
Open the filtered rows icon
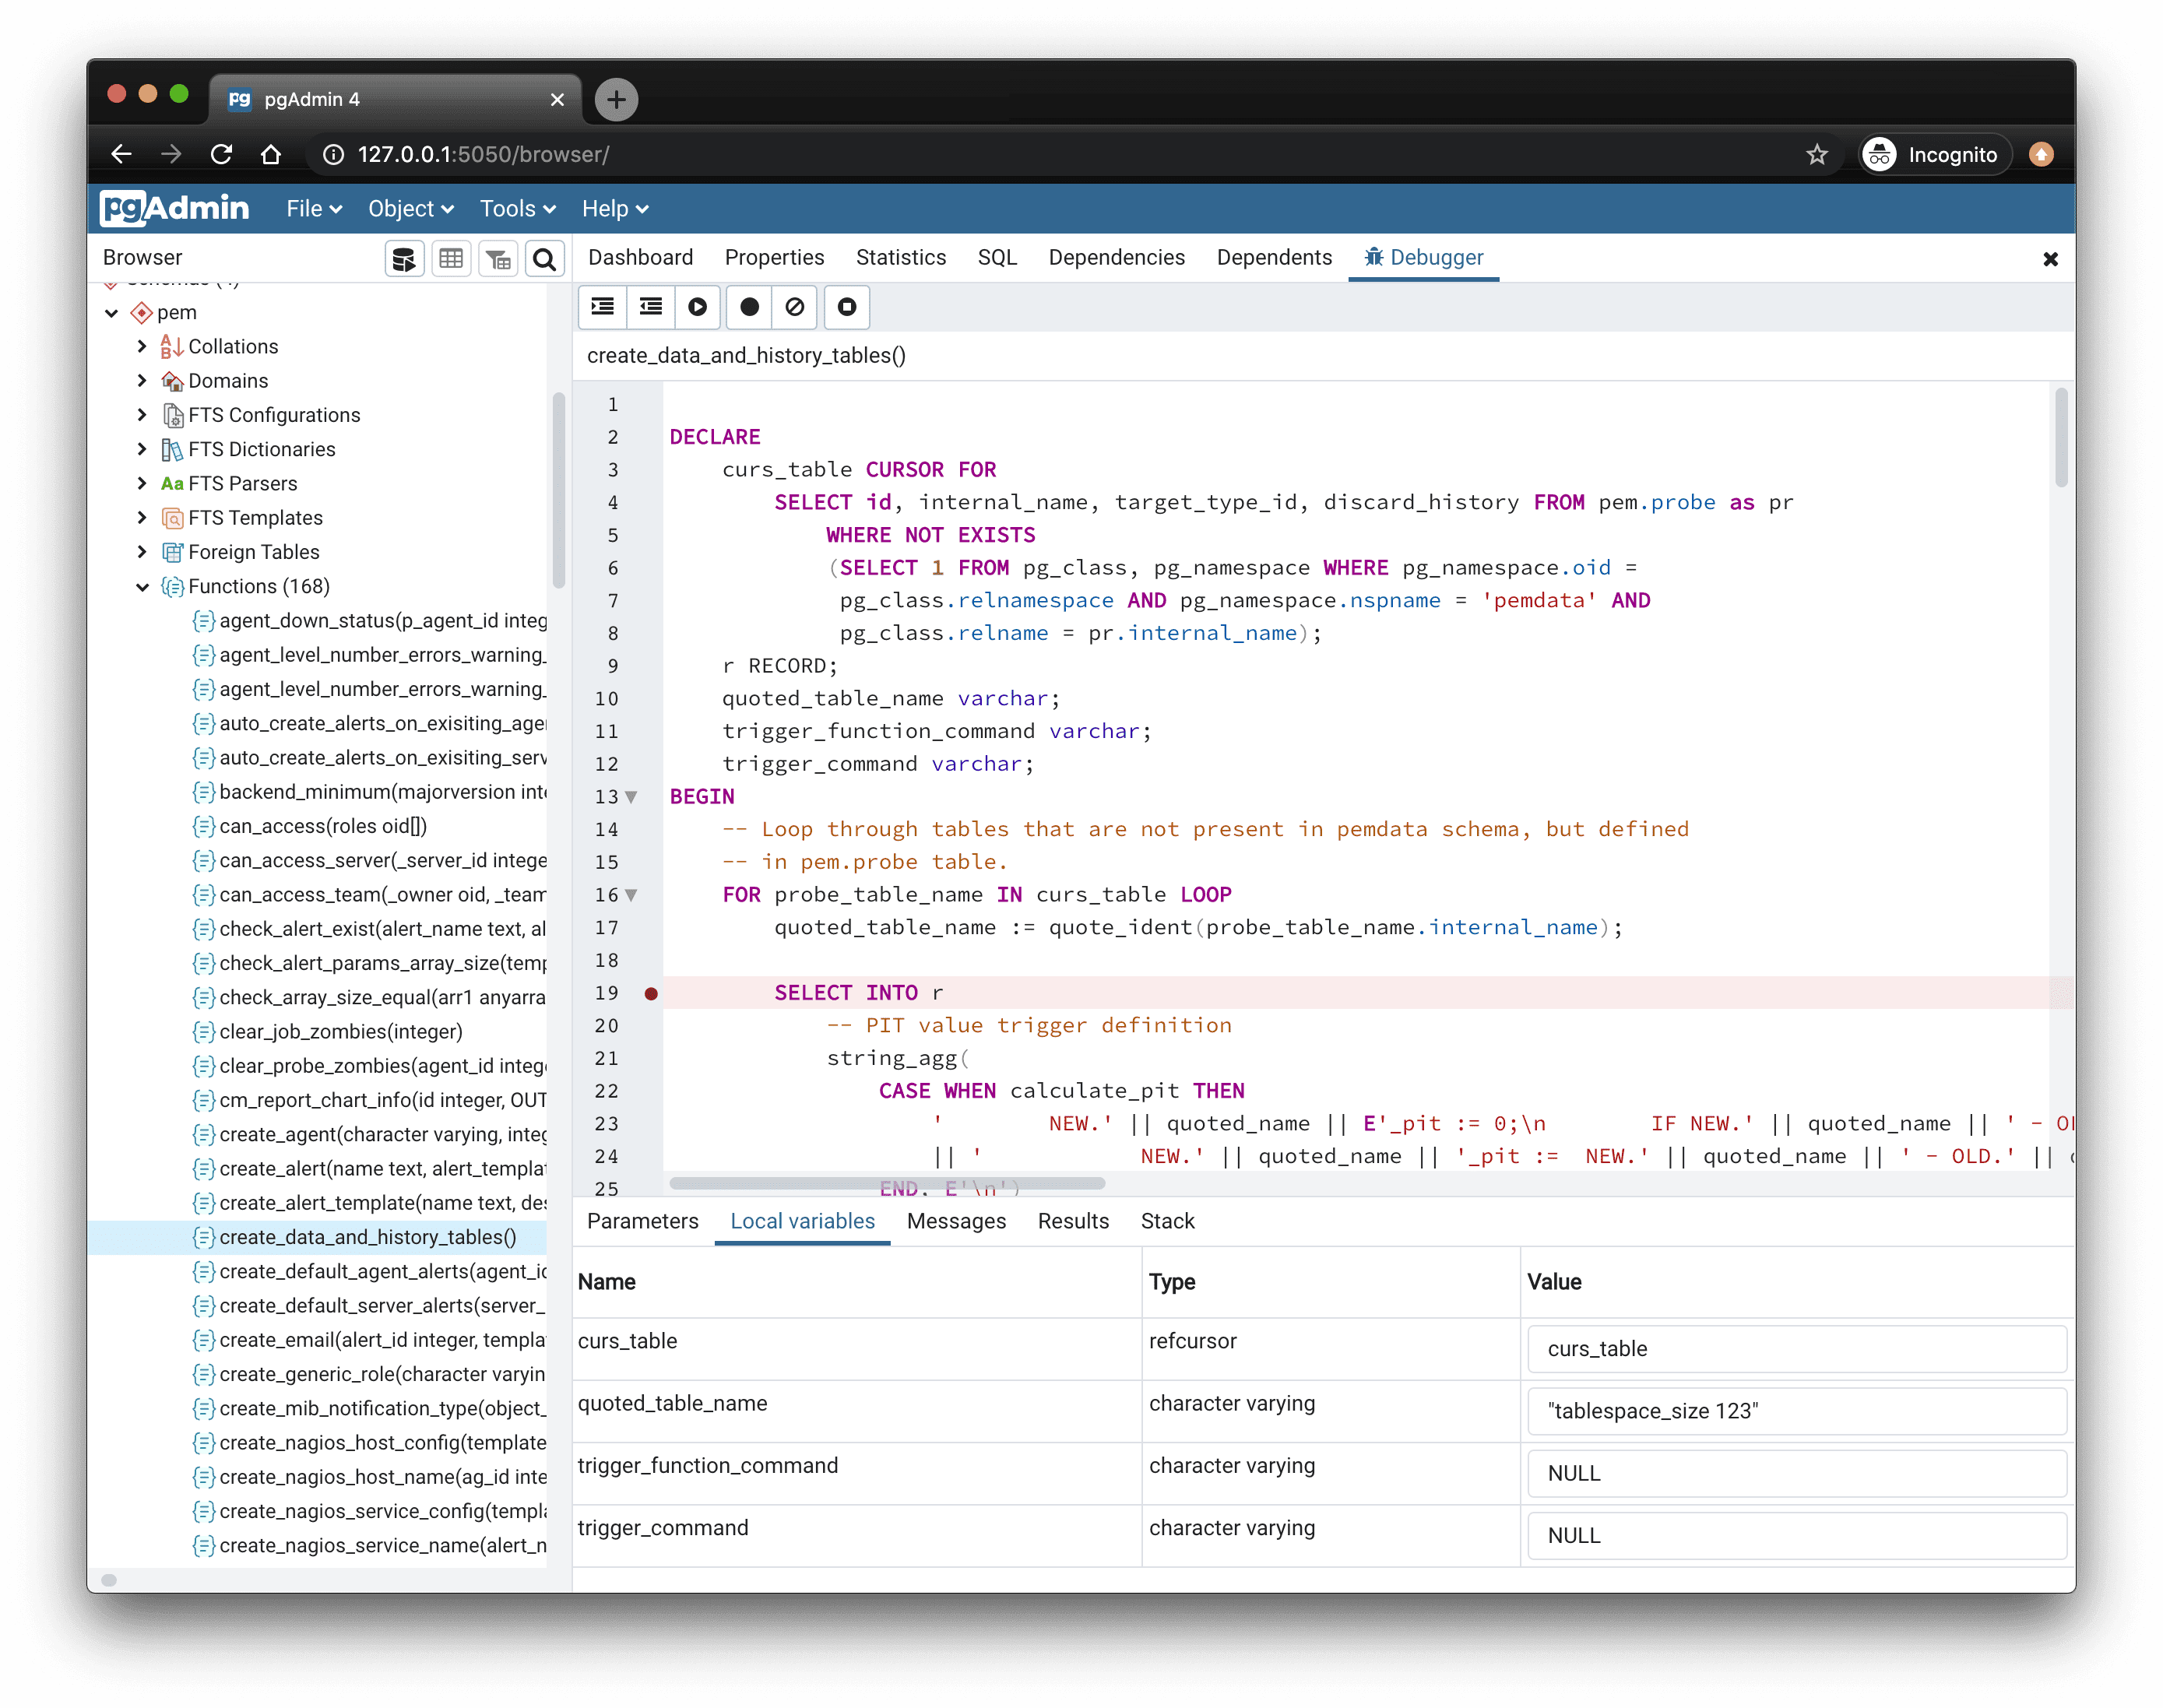point(498,258)
